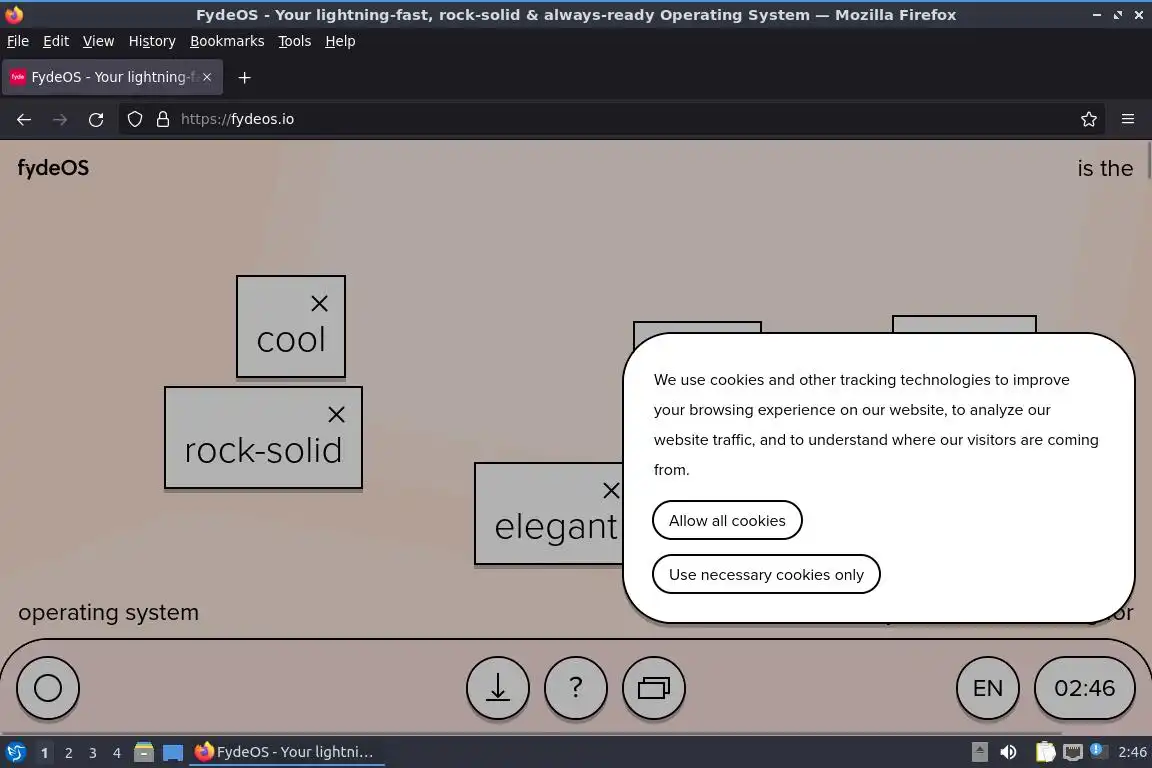The width and height of the screenshot is (1152, 768).
Task: Click the round launcher circle button
Action: (x=48, y=688)
